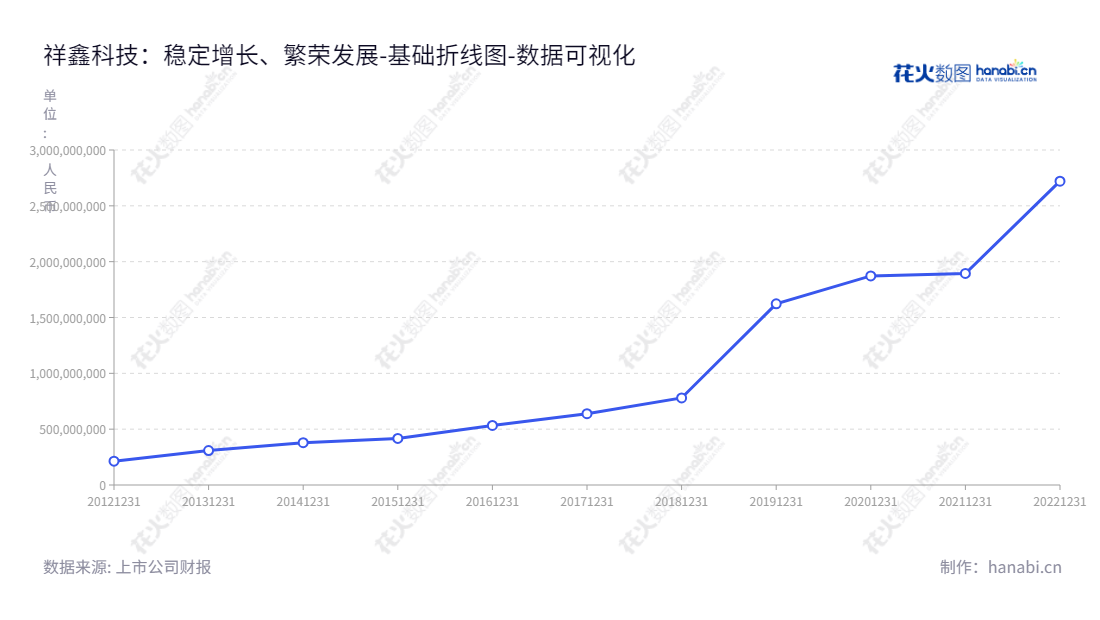Click the 20131231 data point on line
Image resolution: width=1100 pixels, height=620 pixels.
point(208,450)
